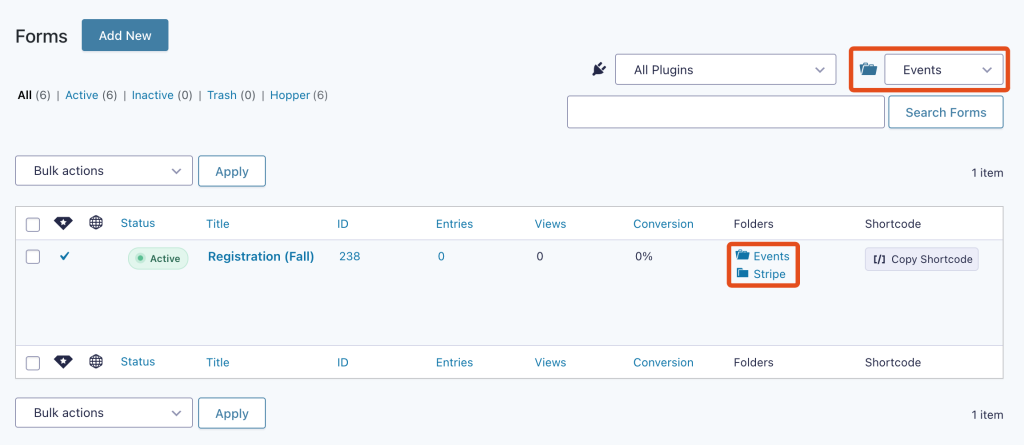This screenshot has height=445, width=1024.
Task: Click the diamond star icon in table footer
Action: [63, 361]
